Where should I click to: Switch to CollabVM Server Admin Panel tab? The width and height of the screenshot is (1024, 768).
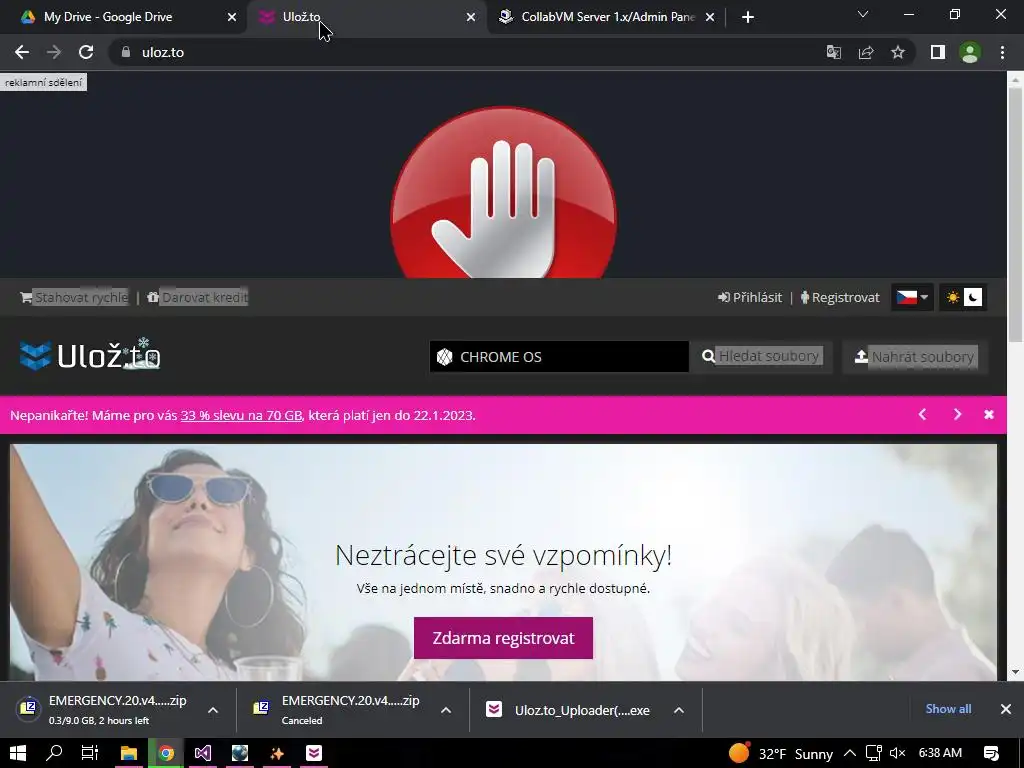pyautogui.click(x=606, y=17)
